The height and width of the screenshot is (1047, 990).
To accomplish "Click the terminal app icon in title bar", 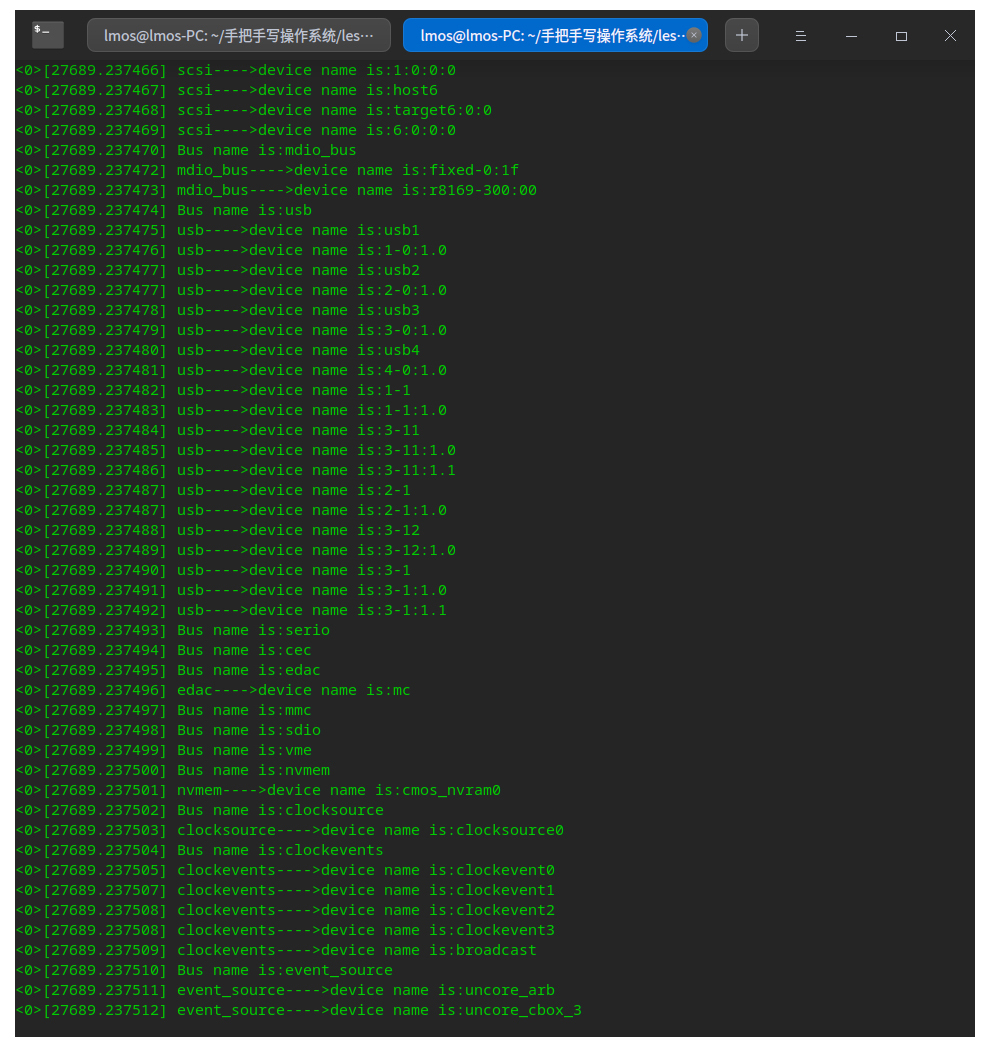I will [47, 35].
